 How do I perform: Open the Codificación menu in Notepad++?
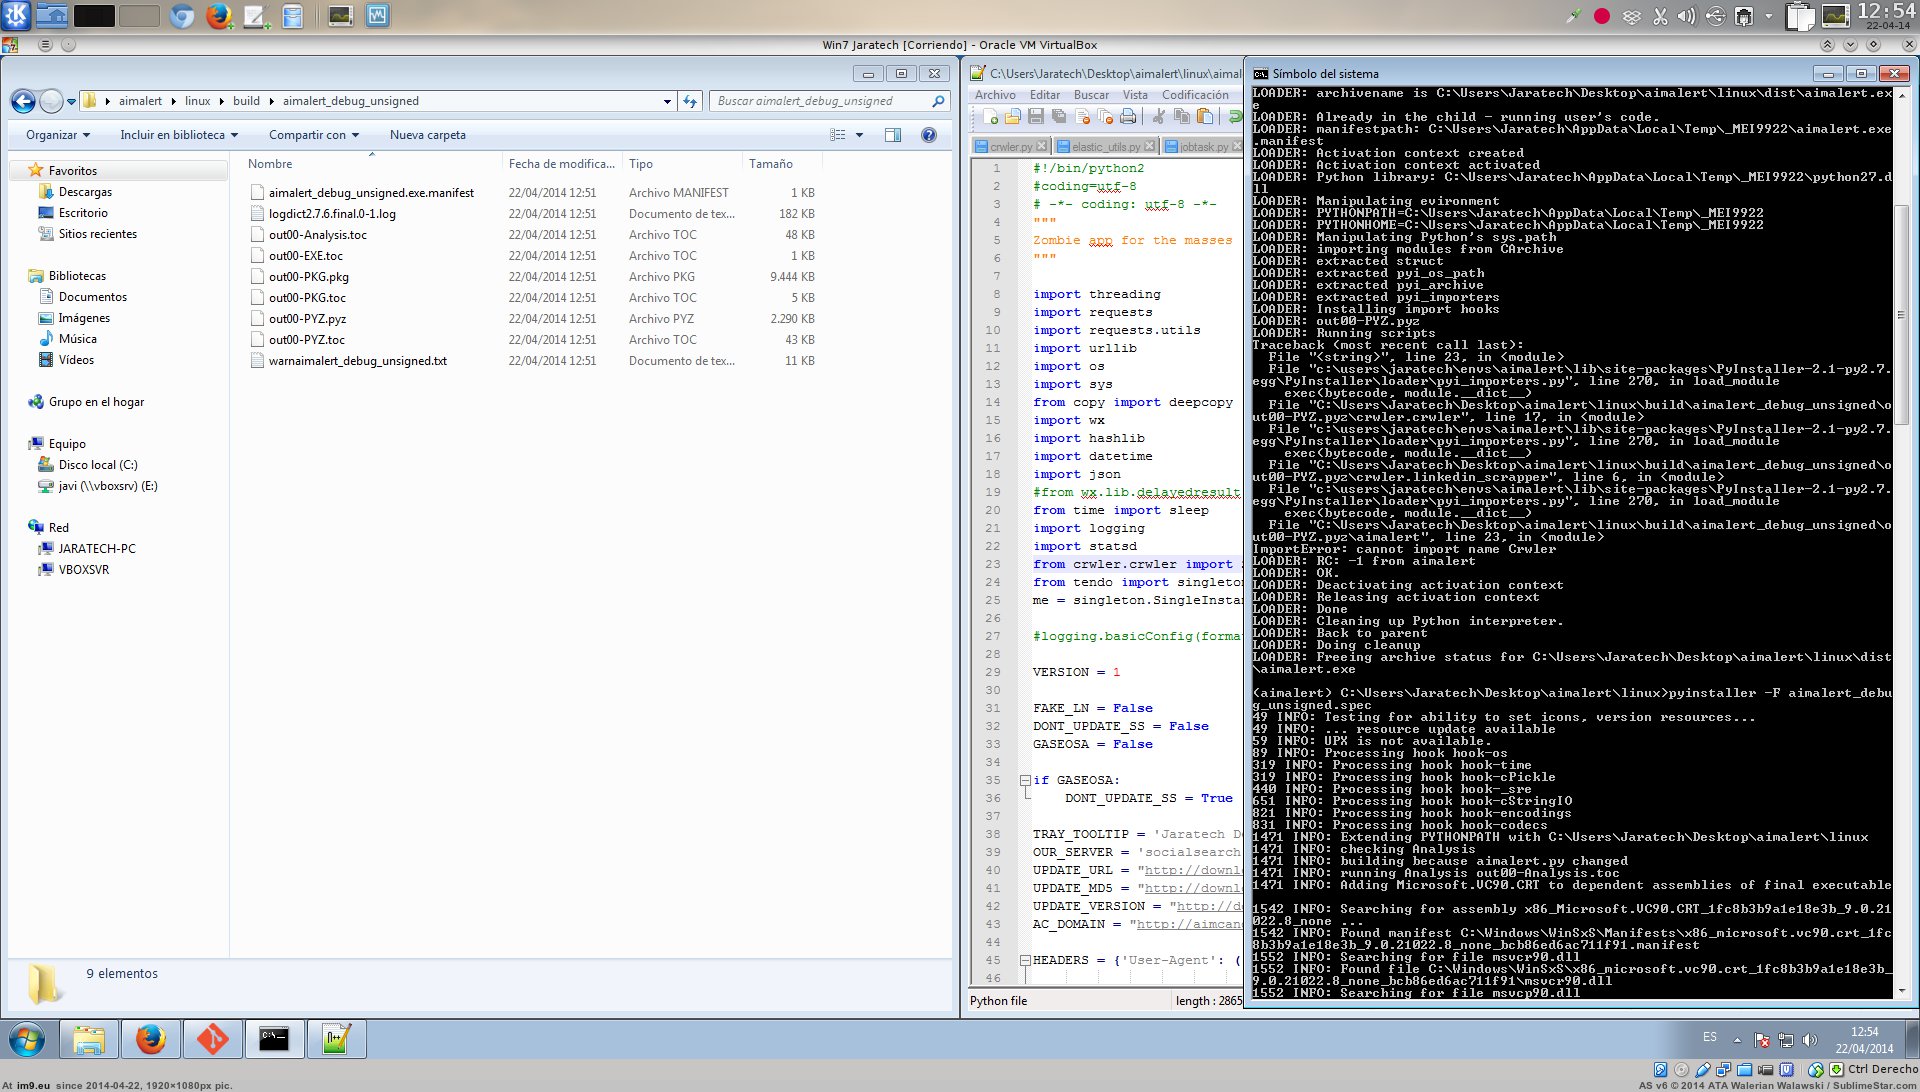click(x=1194, y=95)
